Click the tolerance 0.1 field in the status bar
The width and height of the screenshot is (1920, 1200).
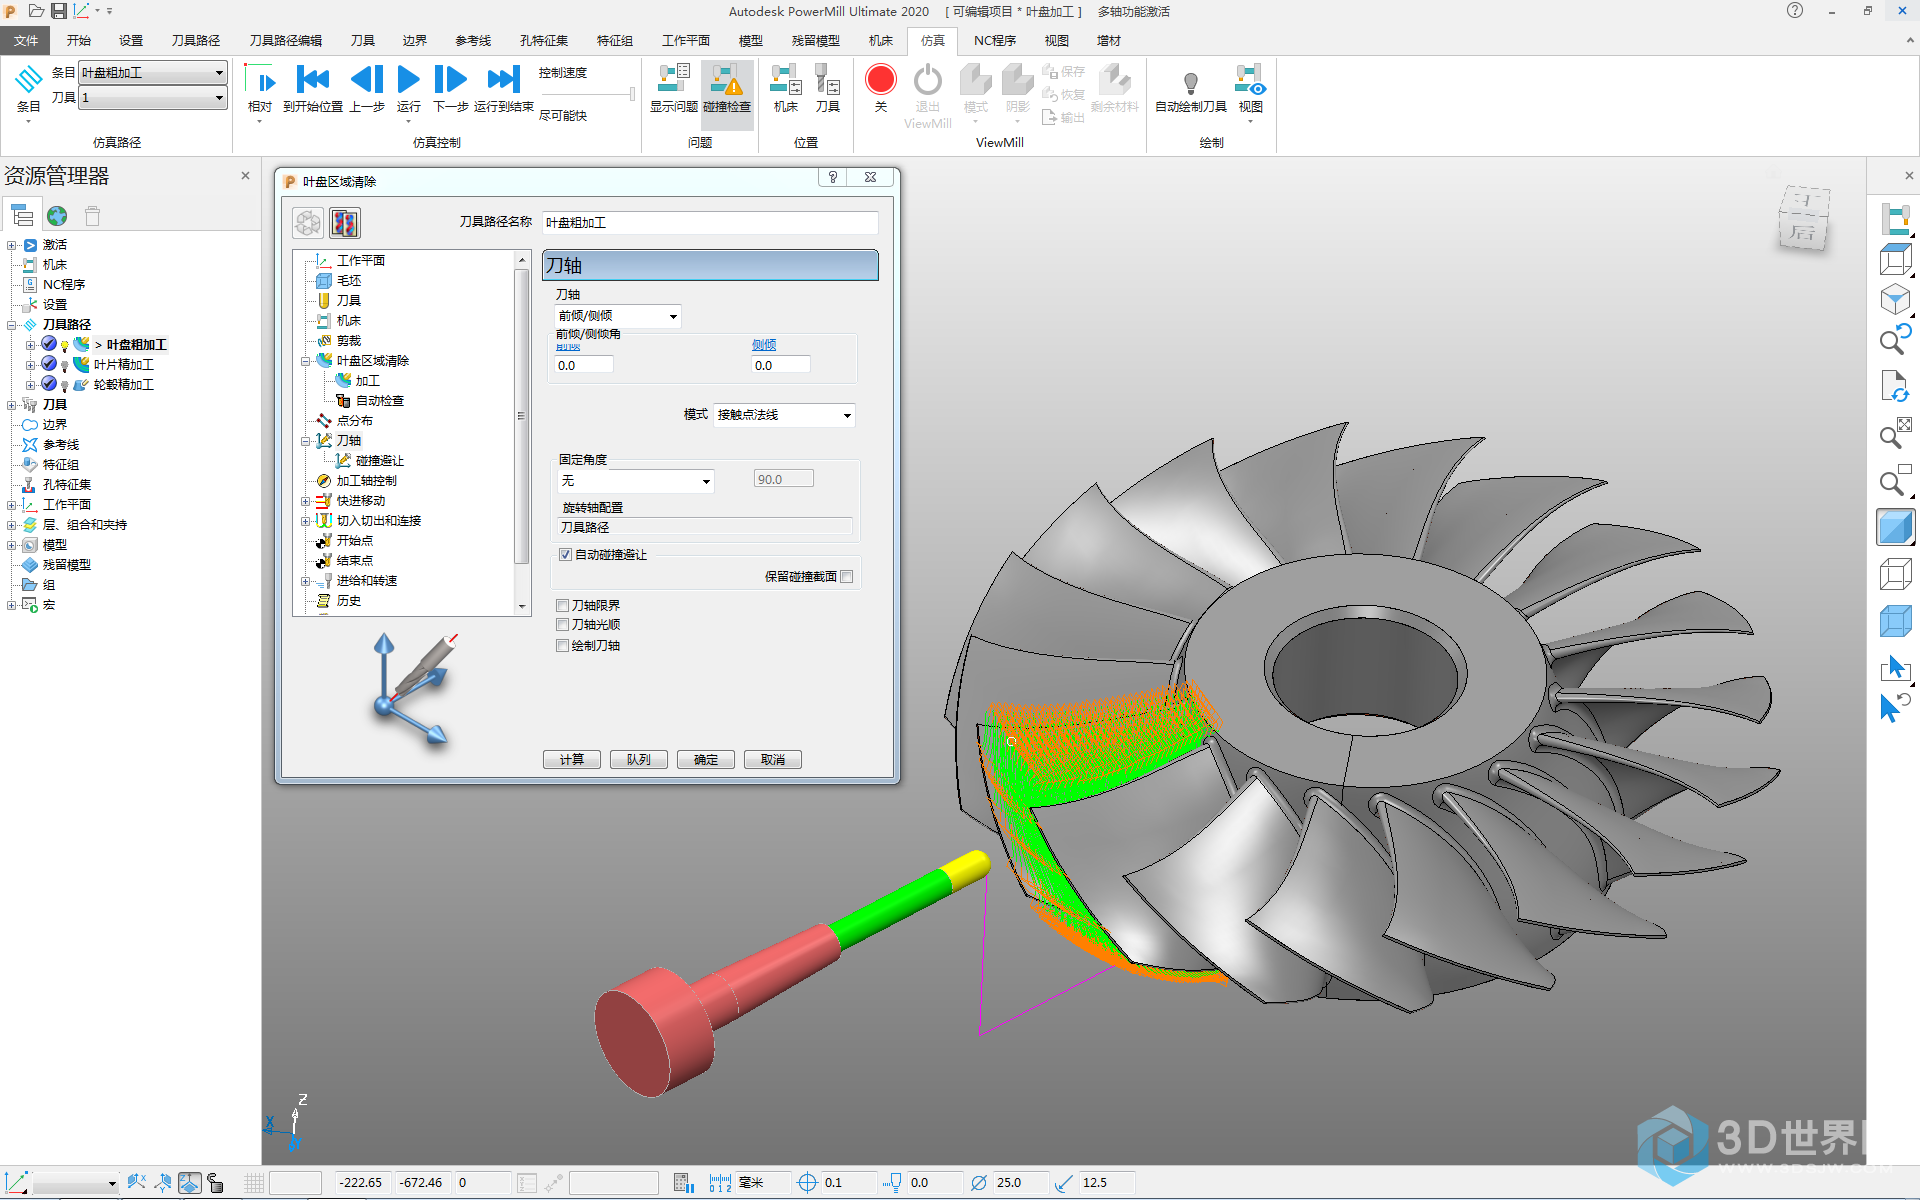848,1183
